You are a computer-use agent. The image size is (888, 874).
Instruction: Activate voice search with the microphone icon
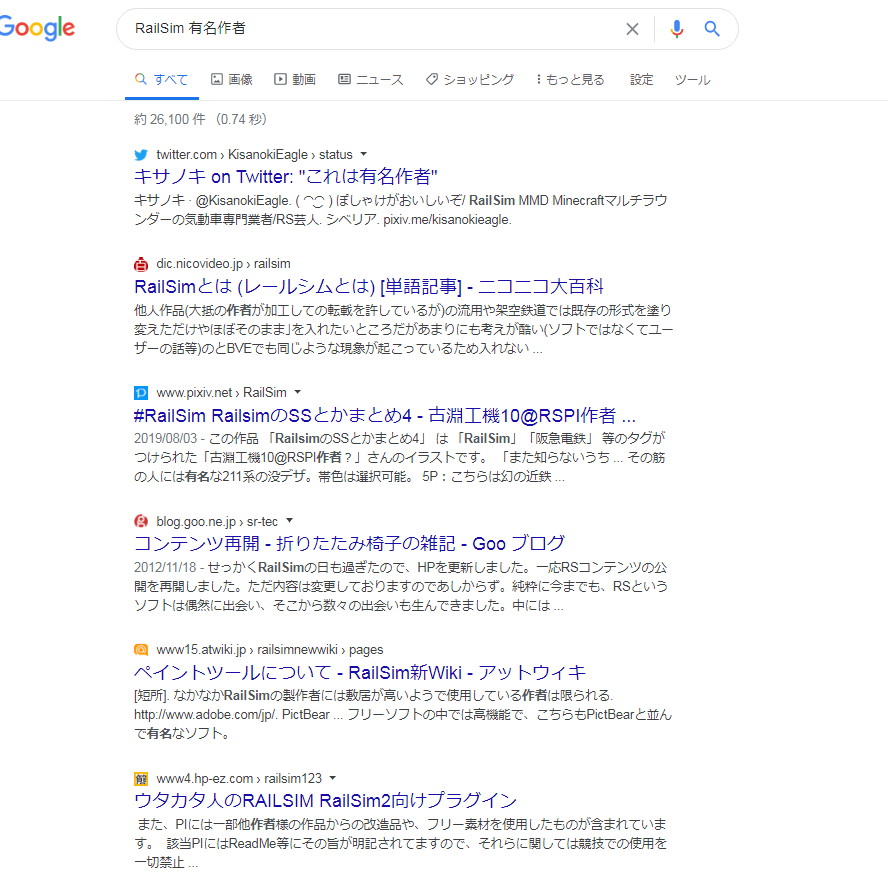click(676, 29)
